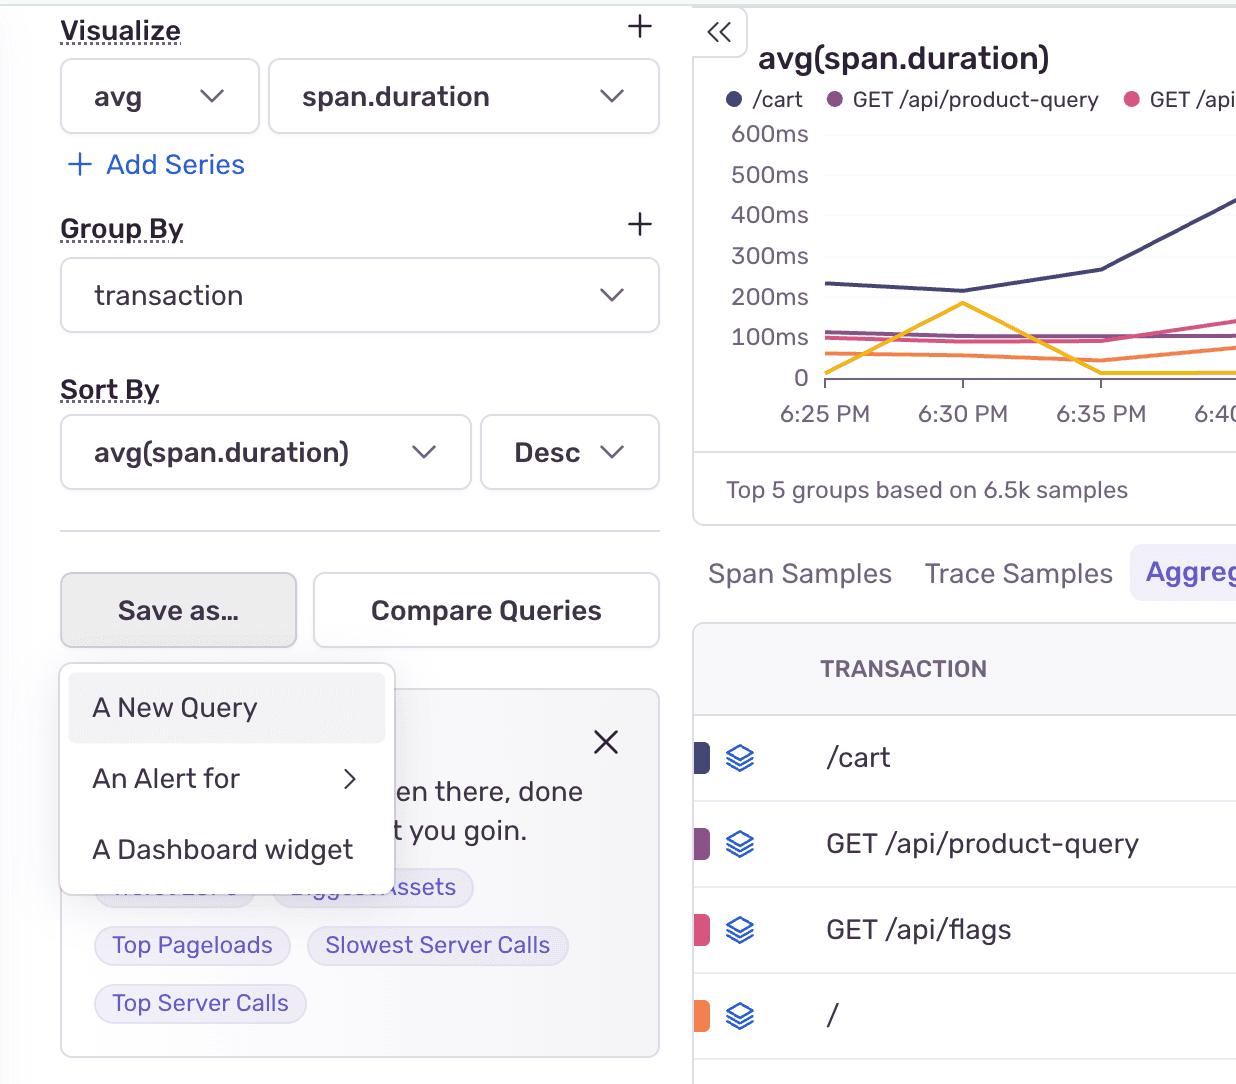Open the avg aggregate function dropdown
1236x1084 pixels.
pos(159,96)
